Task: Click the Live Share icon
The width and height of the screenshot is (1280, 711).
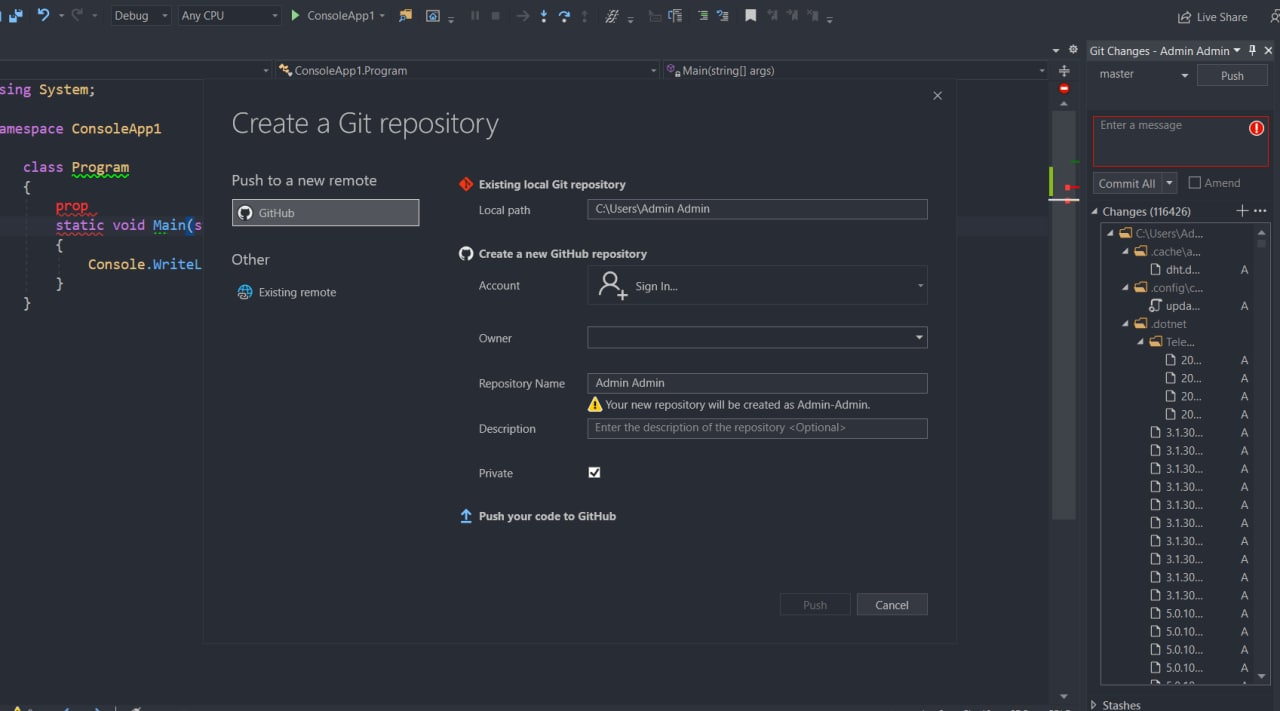Action: [x=1185, y=17]
